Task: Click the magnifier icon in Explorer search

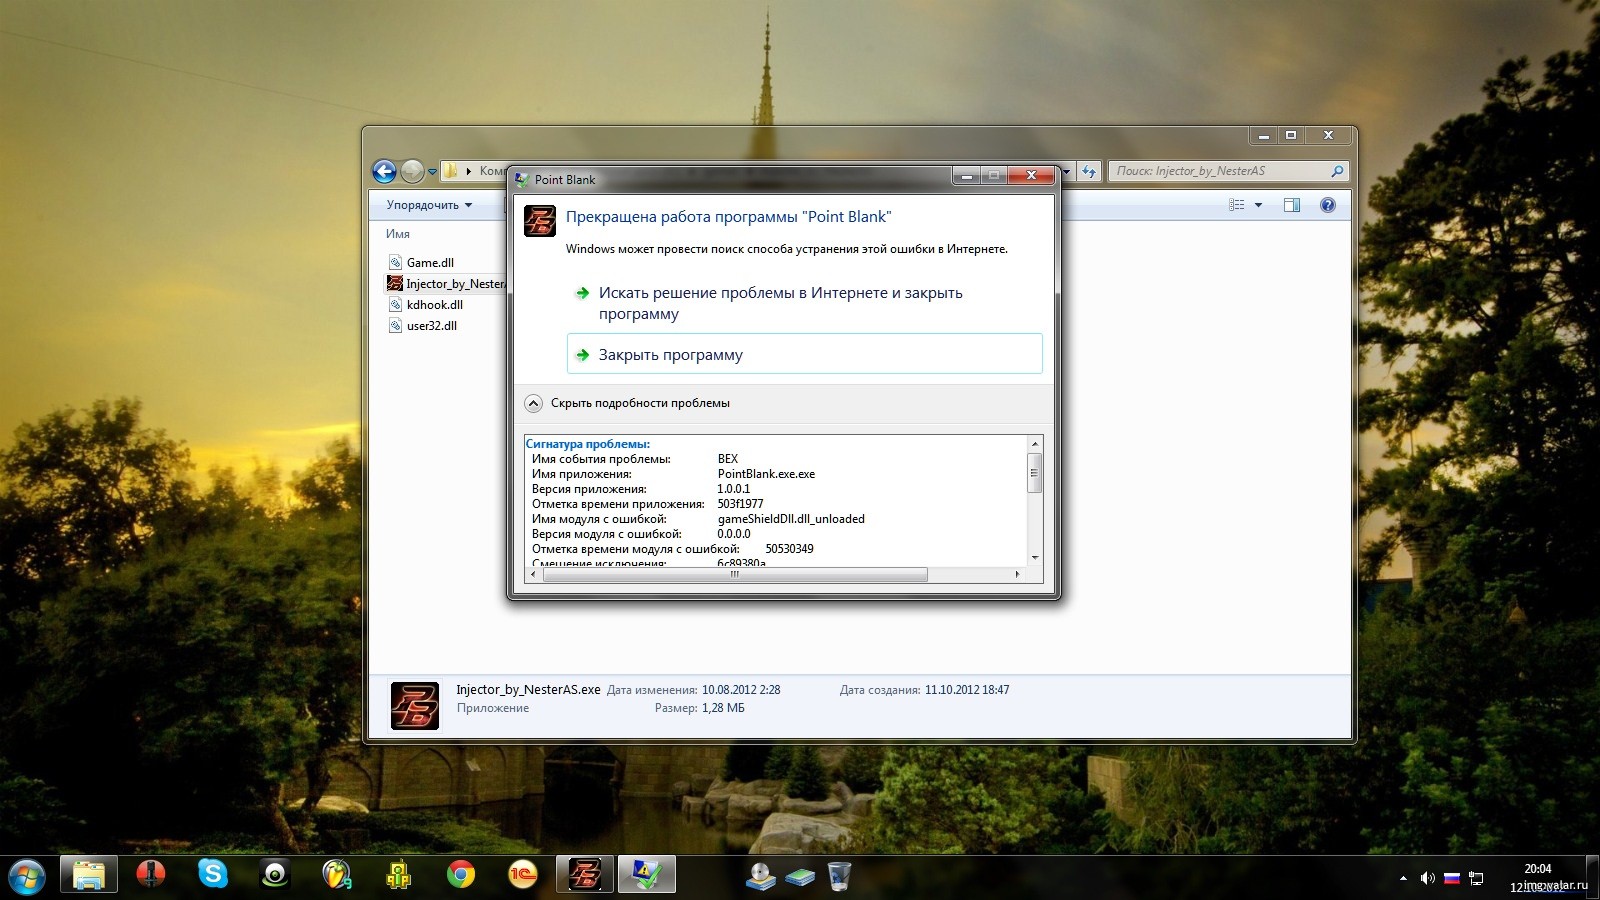Action: pos(1337,172)
